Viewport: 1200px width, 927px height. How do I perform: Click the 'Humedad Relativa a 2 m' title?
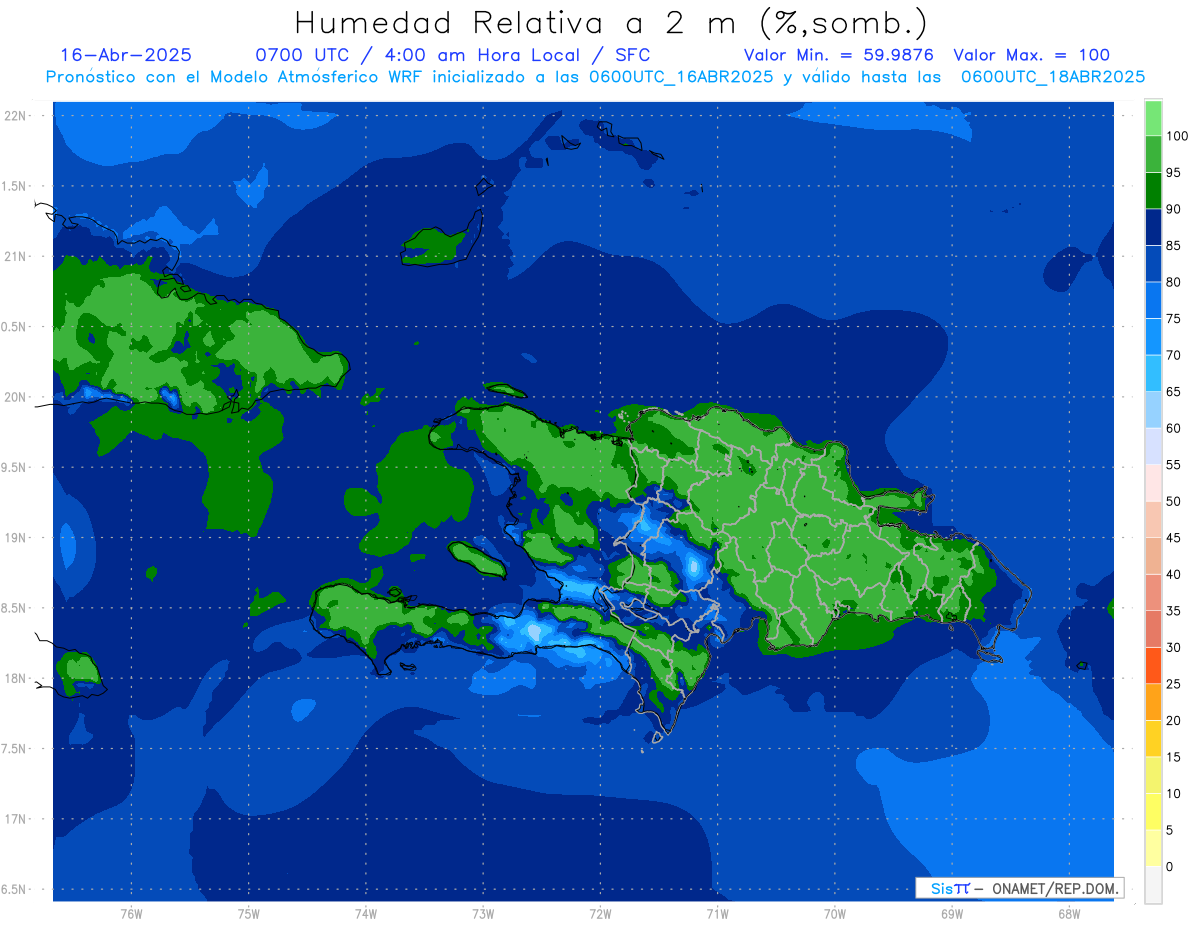[611, 23]
